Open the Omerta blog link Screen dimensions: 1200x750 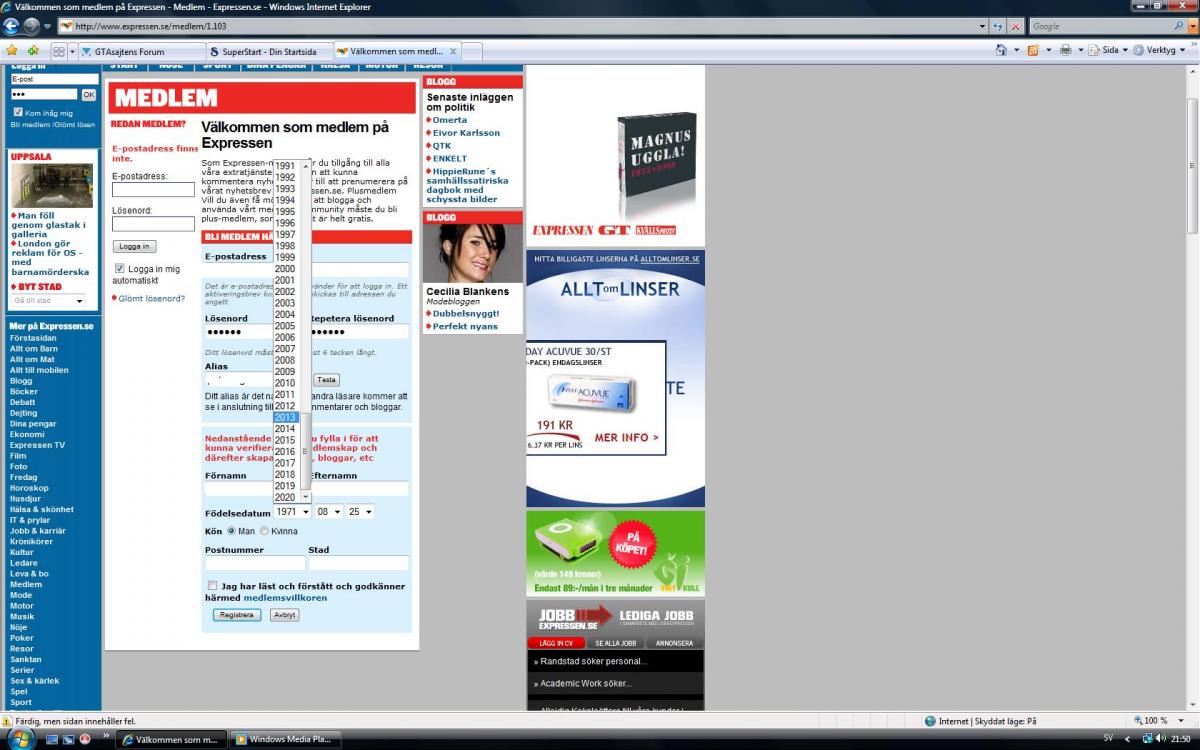449,120
